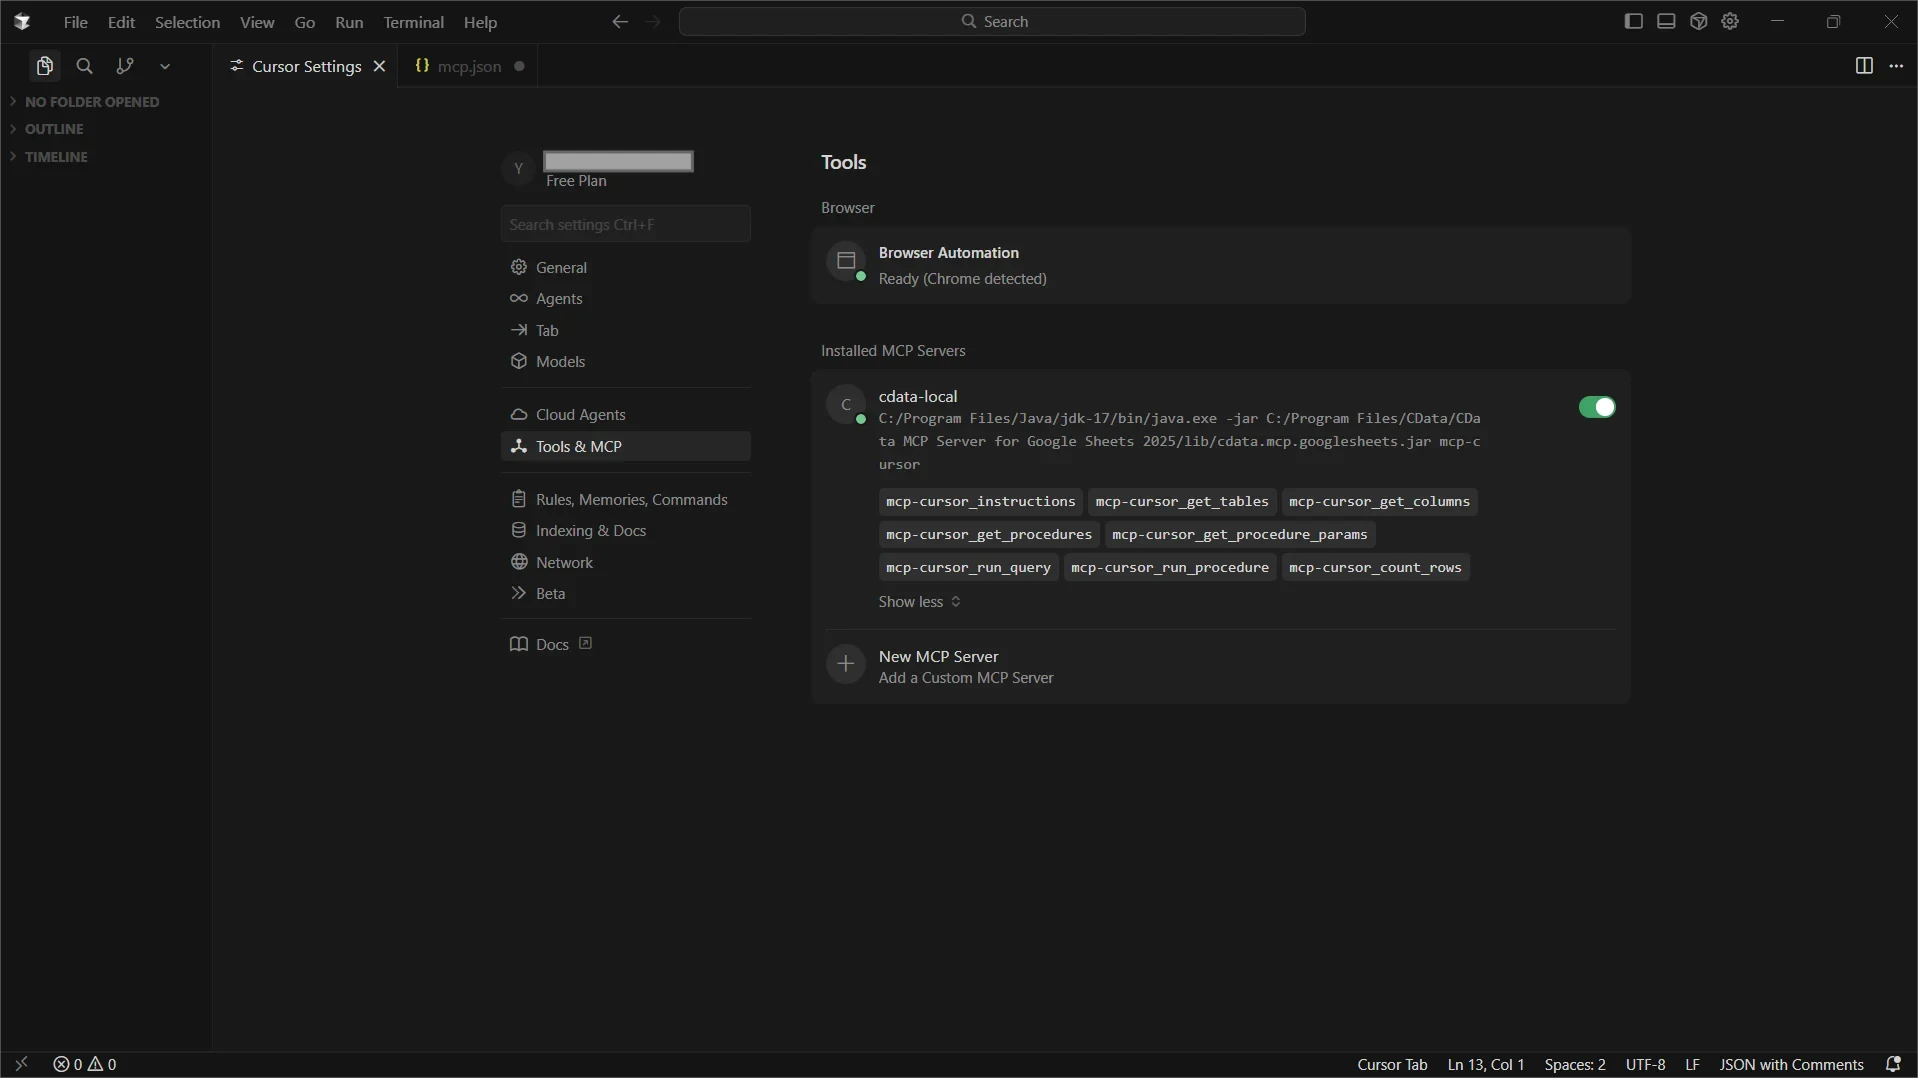Toggle the primary side bar layout icon
Screen dimensions: 1918x1078
pos(1633,21)
